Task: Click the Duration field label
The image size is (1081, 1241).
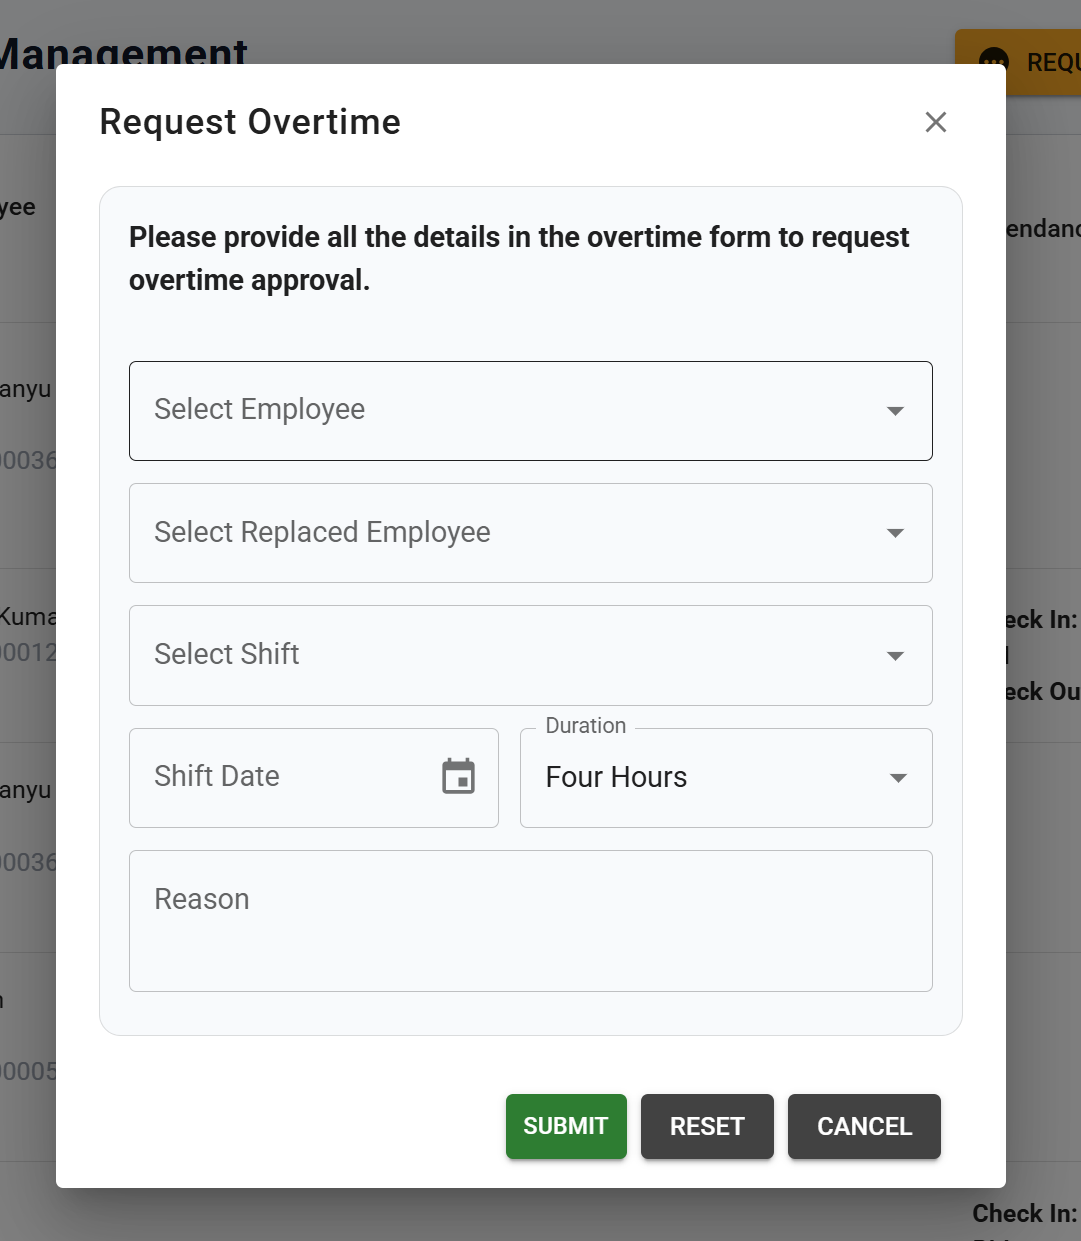Action: click(x=586, y=726)
